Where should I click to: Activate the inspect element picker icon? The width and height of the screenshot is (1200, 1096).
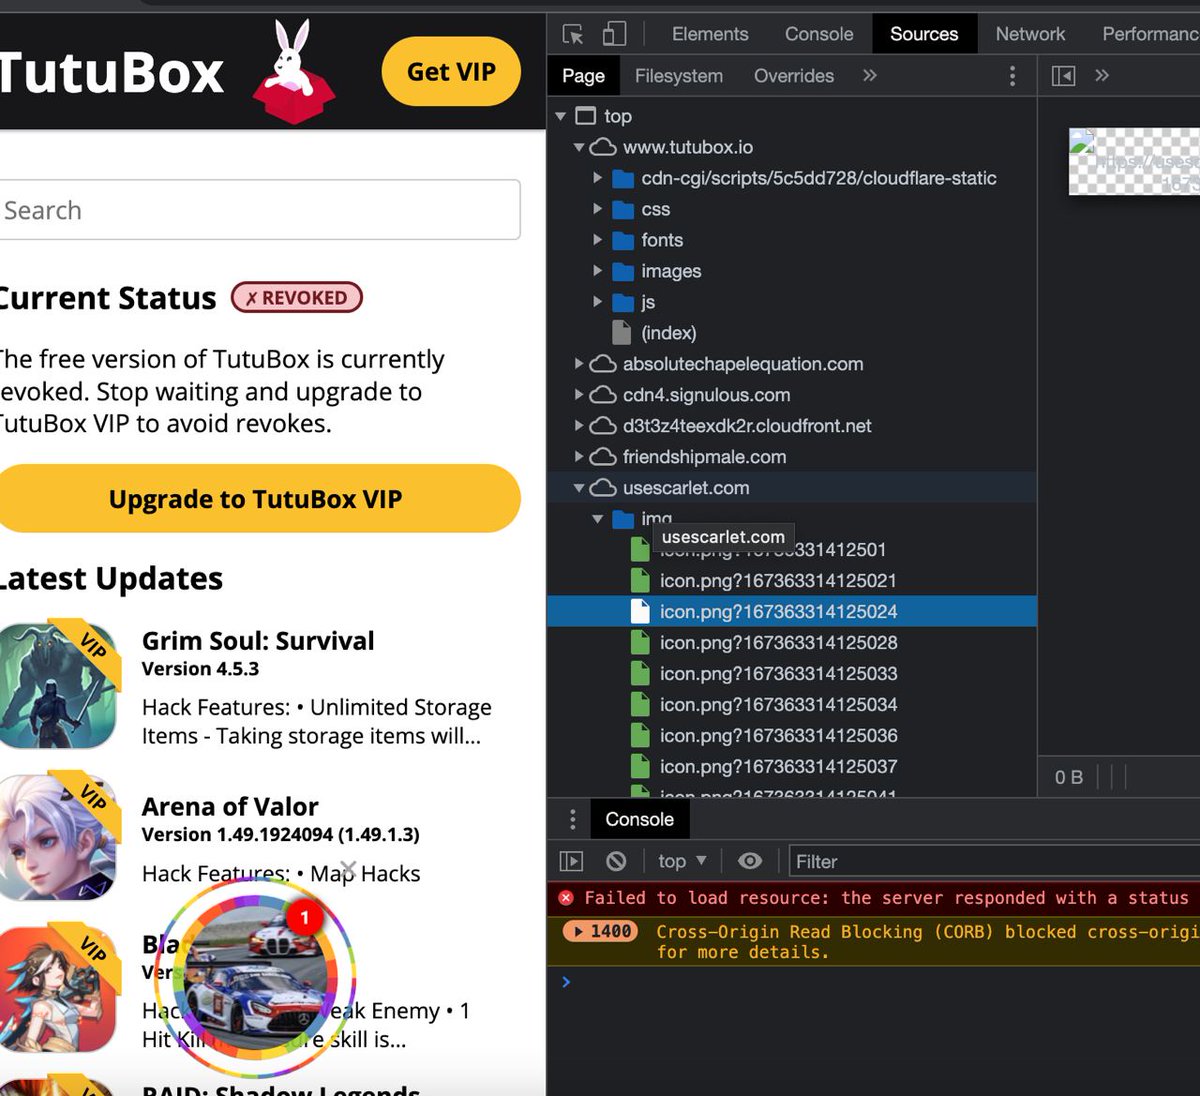[573, 34]
